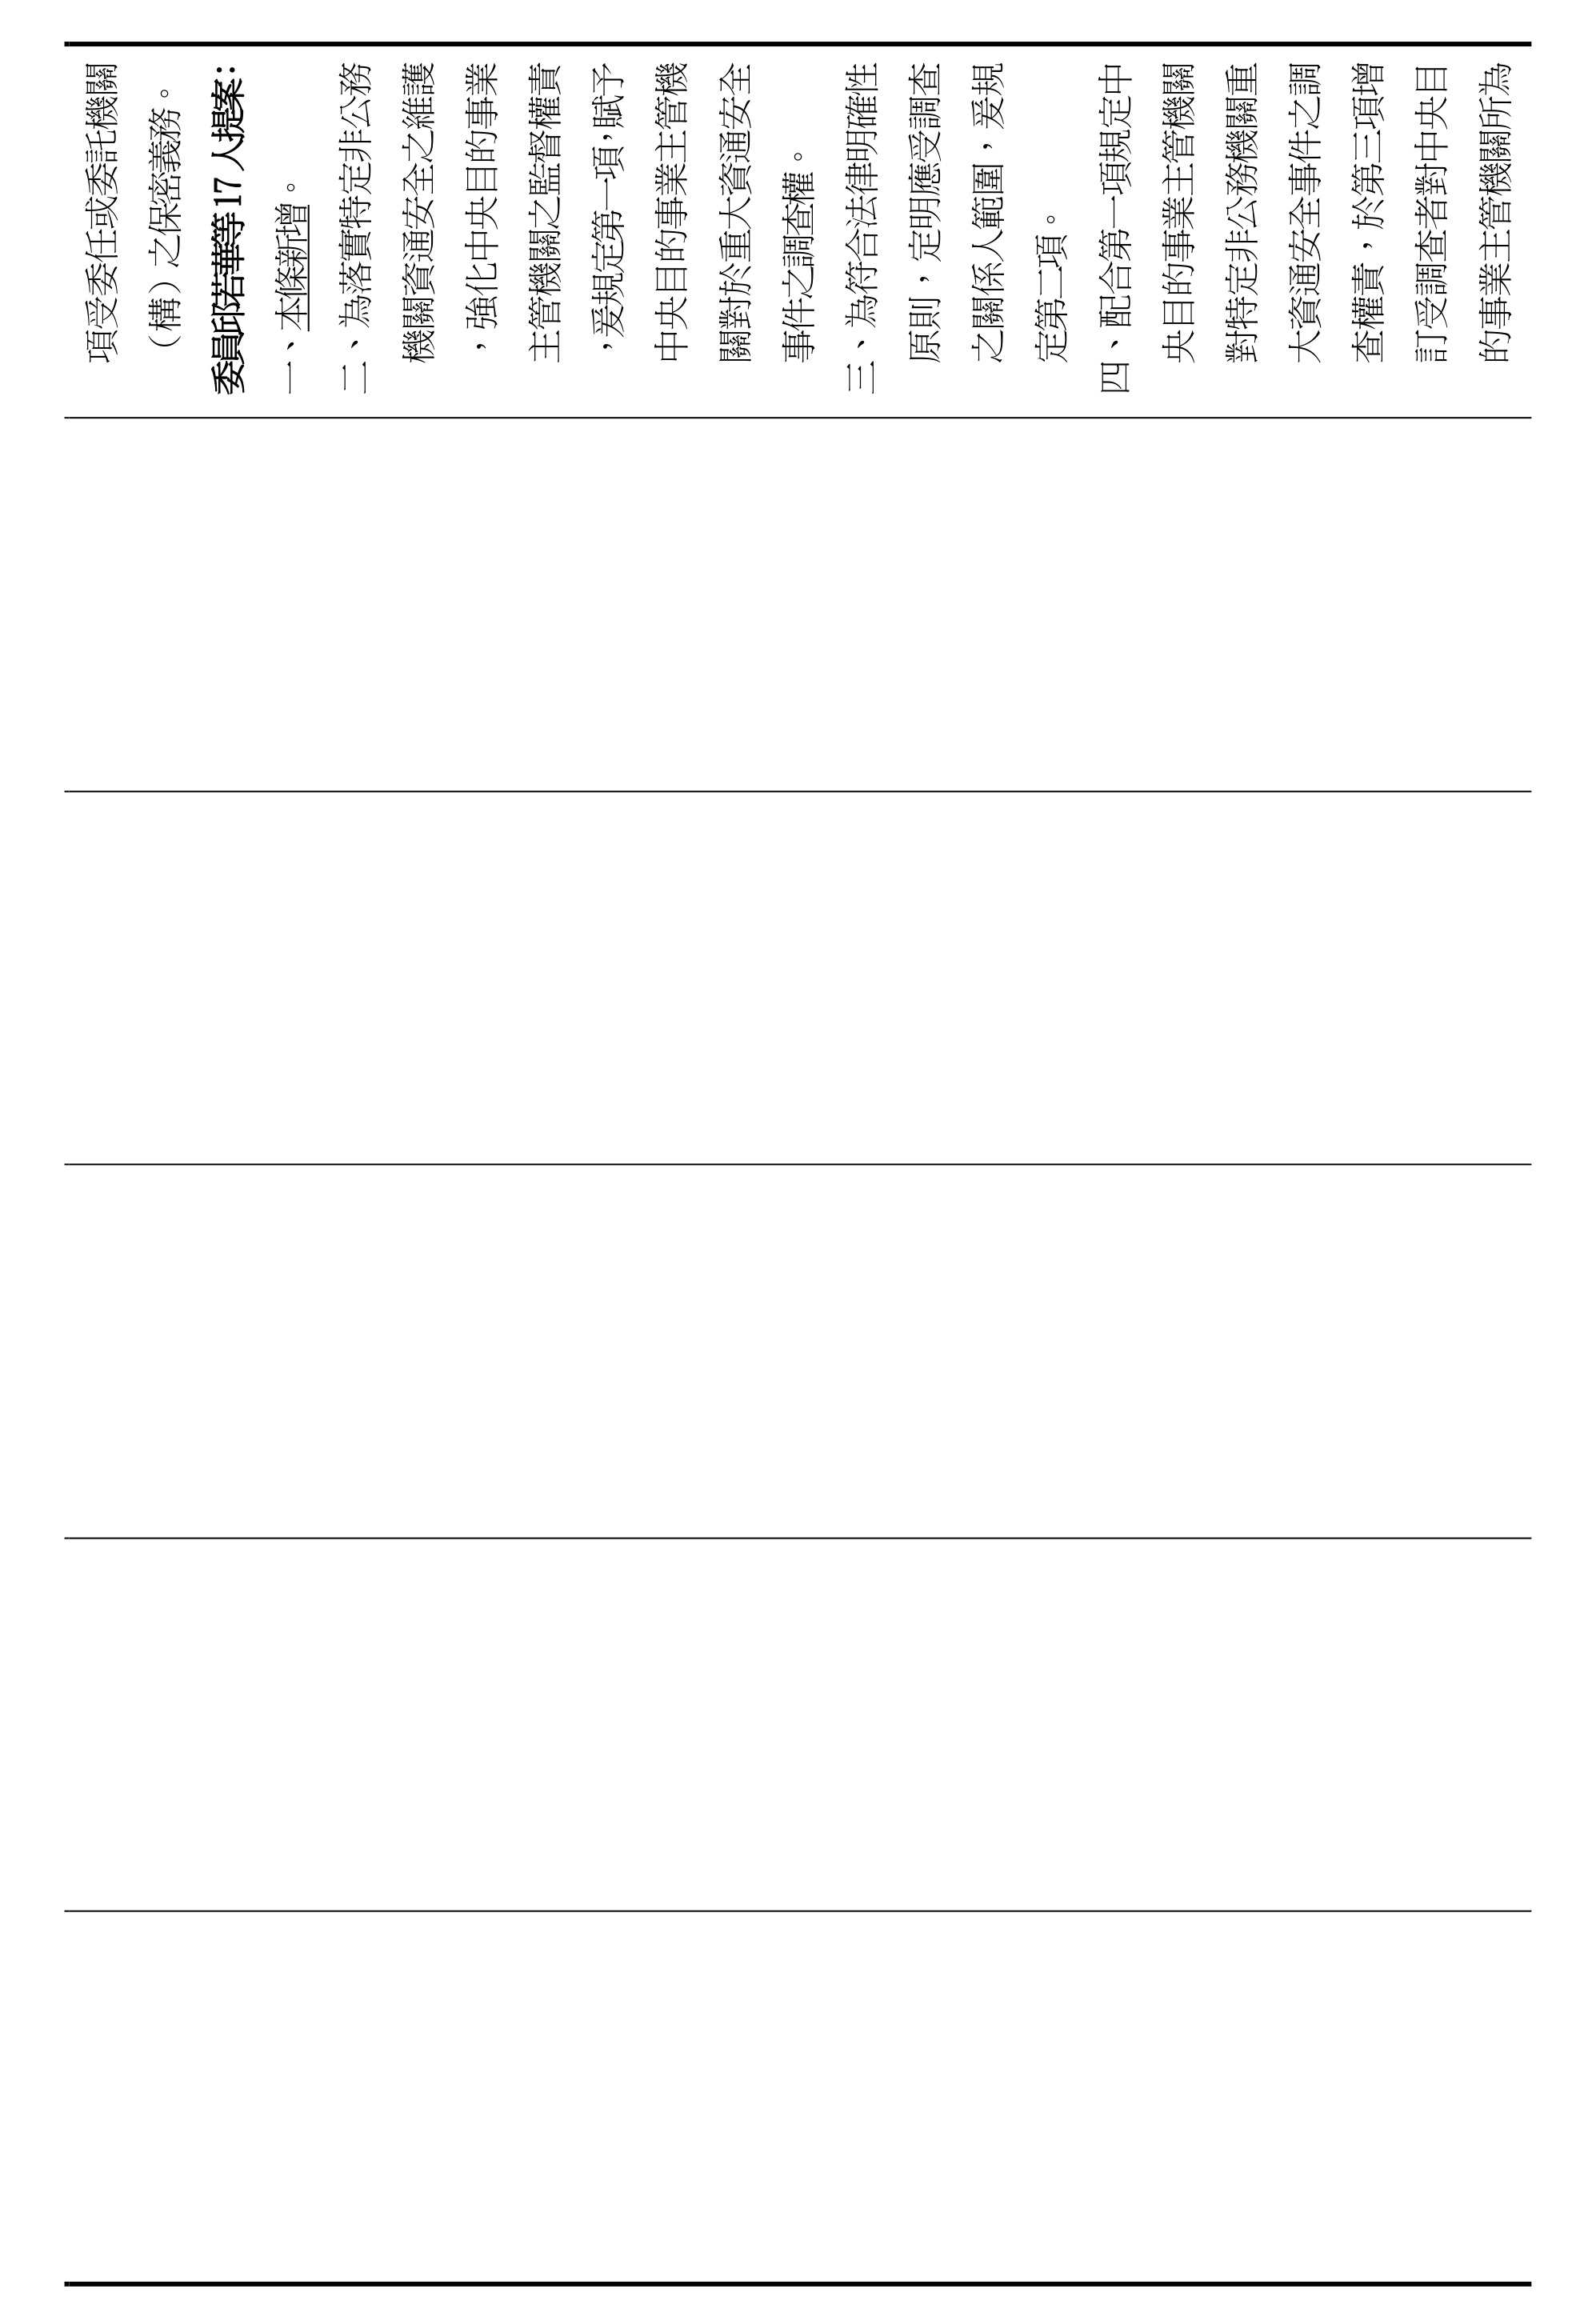1596x2305 pixels.
Task: Click the line 大資通安全事件之調
Action: tap(1306, 213)
